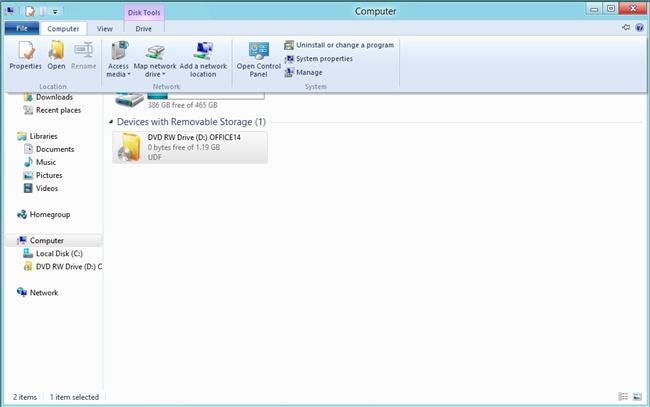This screenshot has height=407, width=650.
Task: Open Pictures library in navigation pane
Action: (x=49, y=175)
